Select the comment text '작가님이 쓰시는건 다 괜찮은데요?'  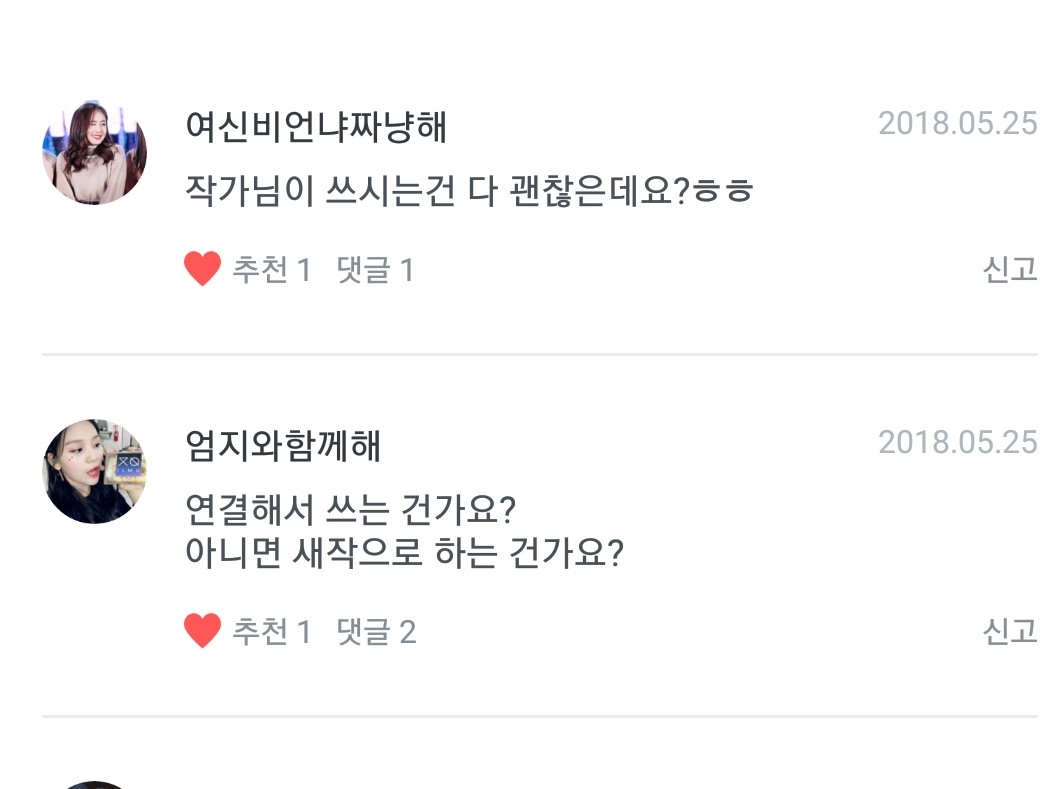(468, 190)
